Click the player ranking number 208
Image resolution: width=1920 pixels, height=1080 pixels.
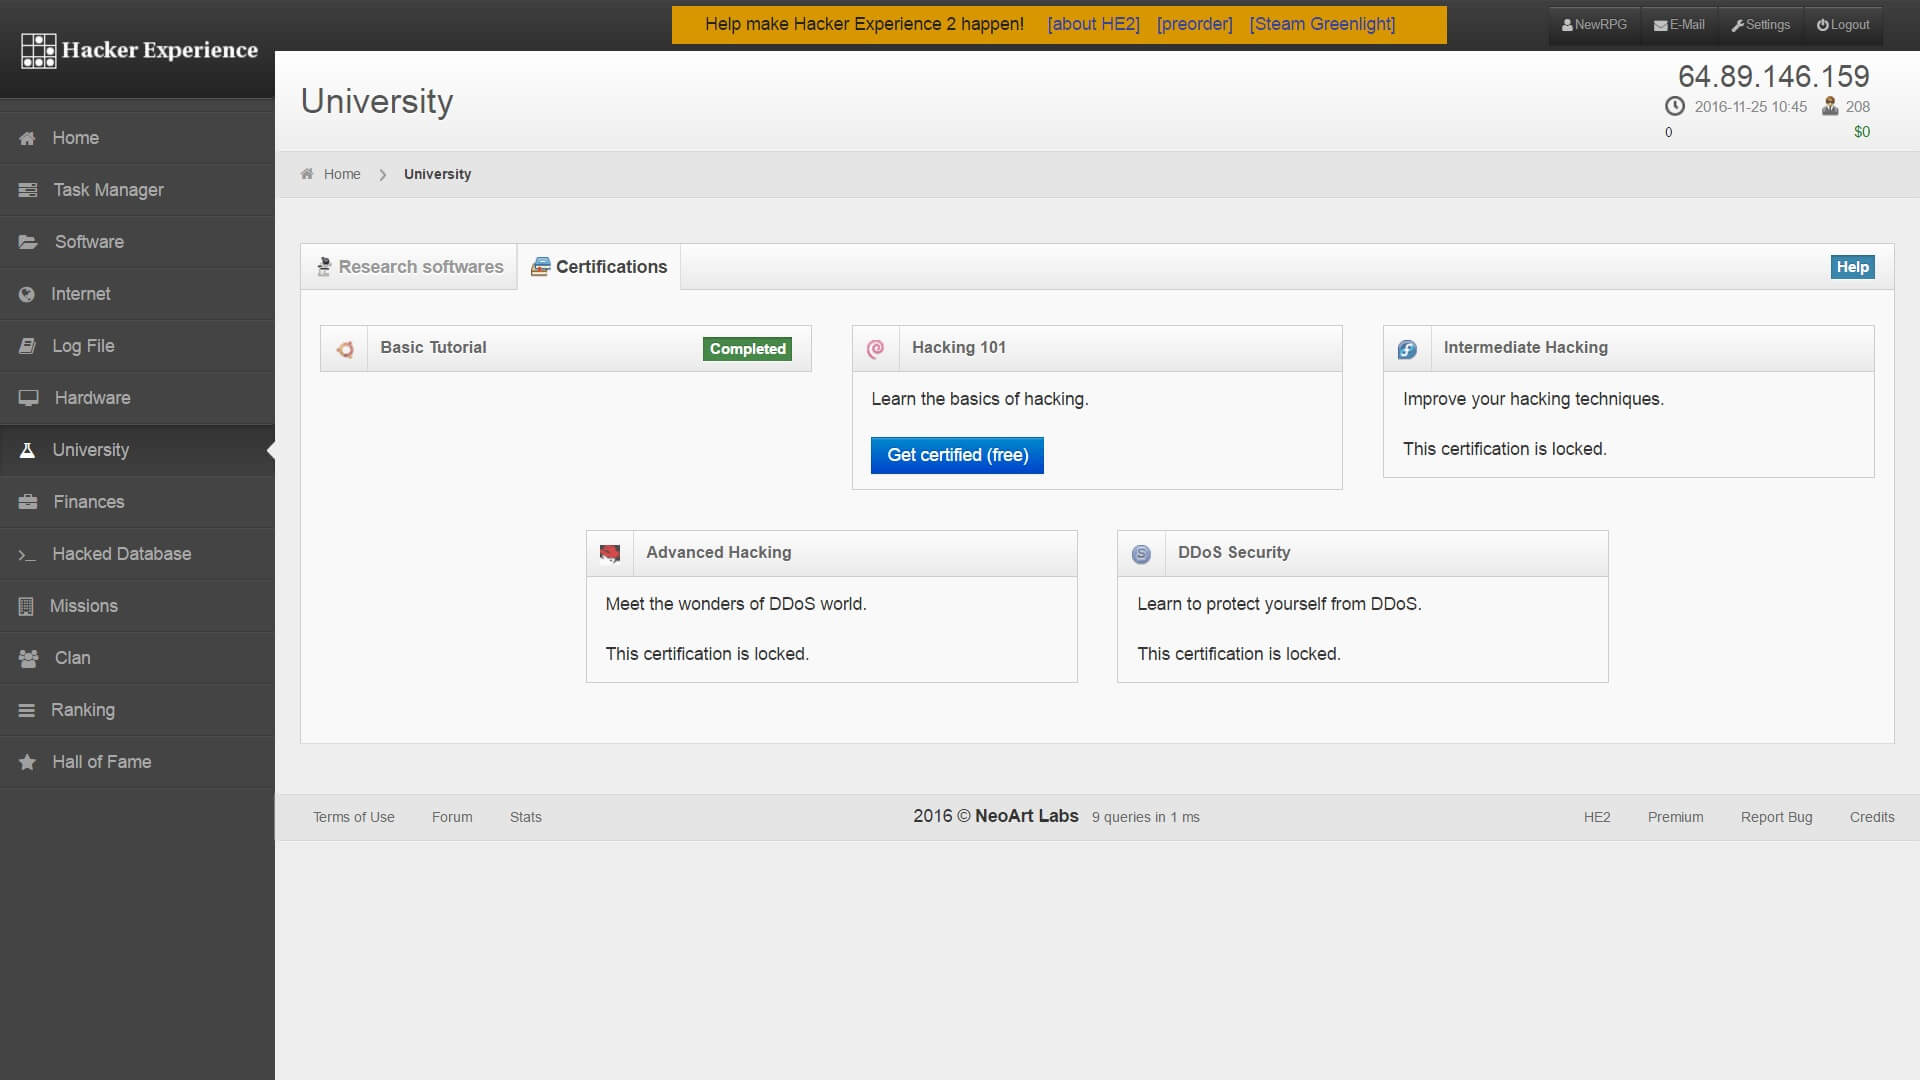click(x=1857, y=107)
